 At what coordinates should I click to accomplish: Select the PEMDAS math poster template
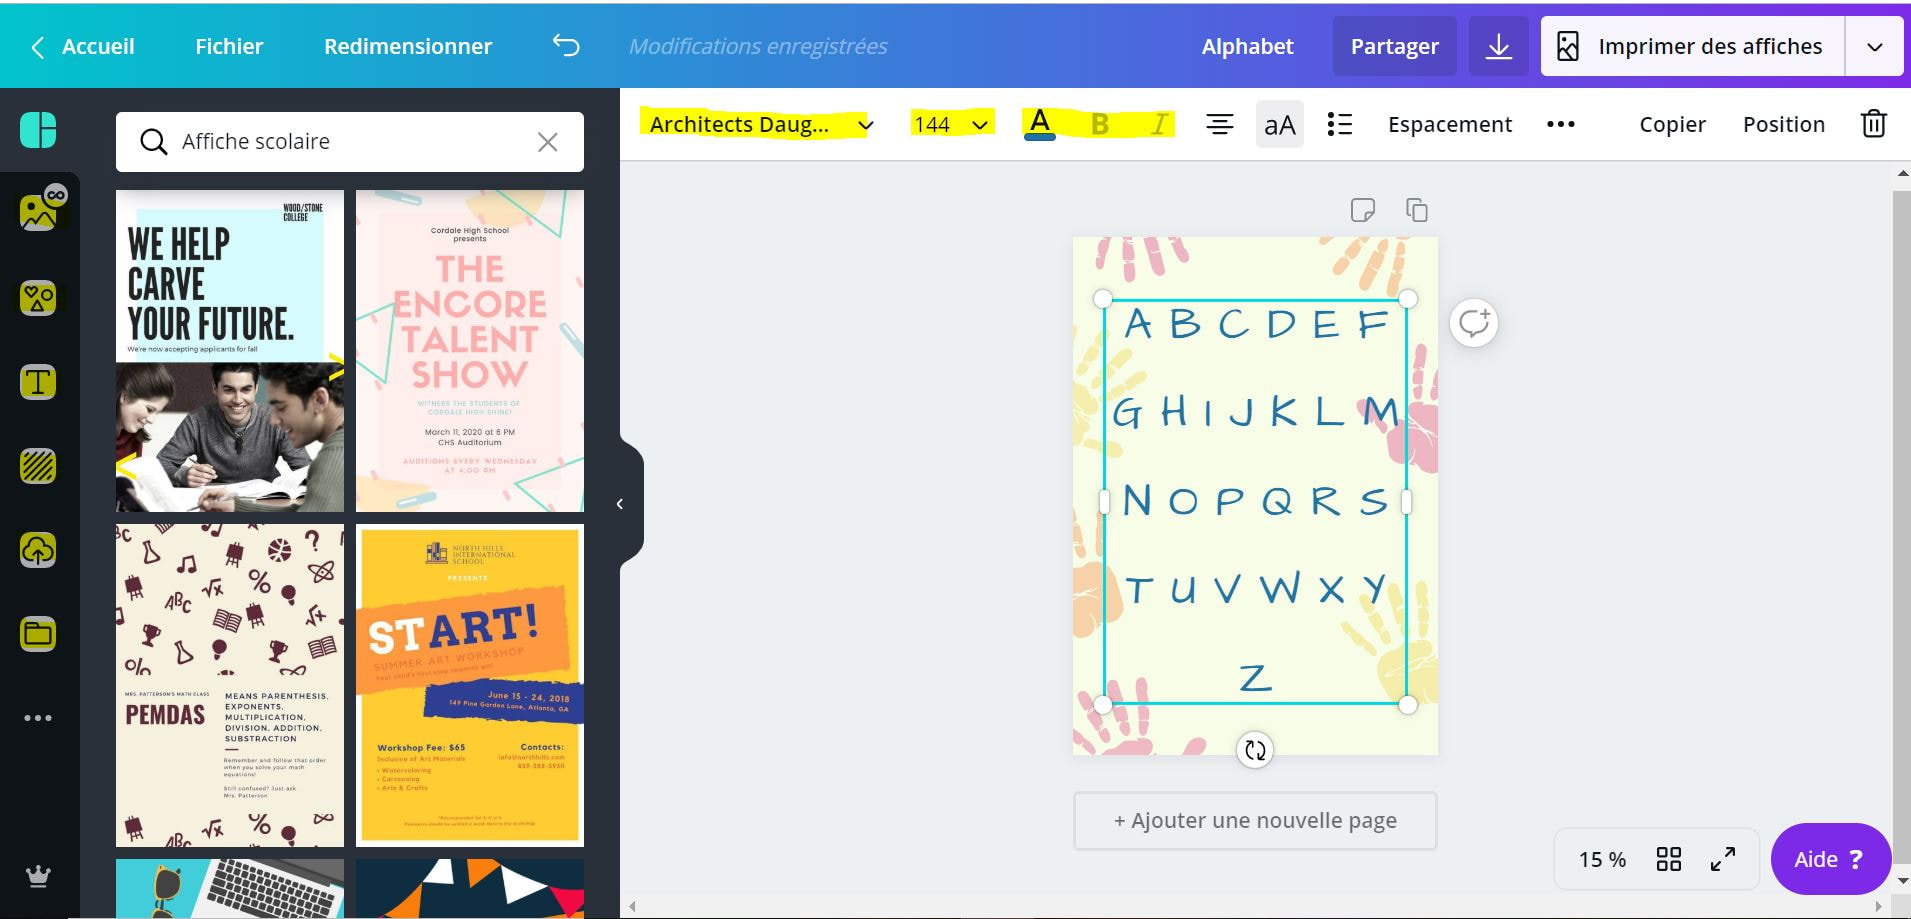(x=230, y=685)
